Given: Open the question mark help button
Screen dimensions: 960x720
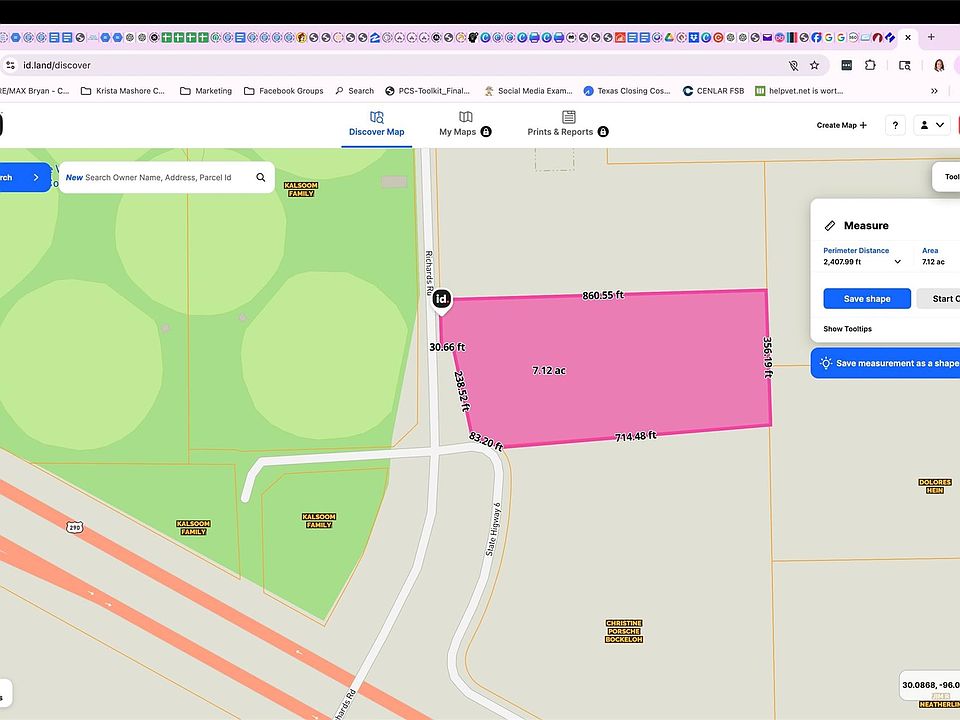Looking at the screenshot, I should pyautogui.click(x=895, y=126).
